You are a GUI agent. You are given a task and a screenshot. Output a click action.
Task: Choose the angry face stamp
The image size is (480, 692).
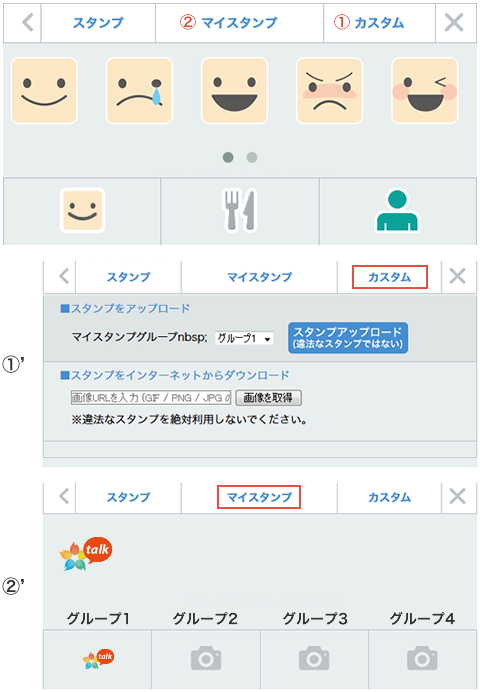tap(330, 91)
